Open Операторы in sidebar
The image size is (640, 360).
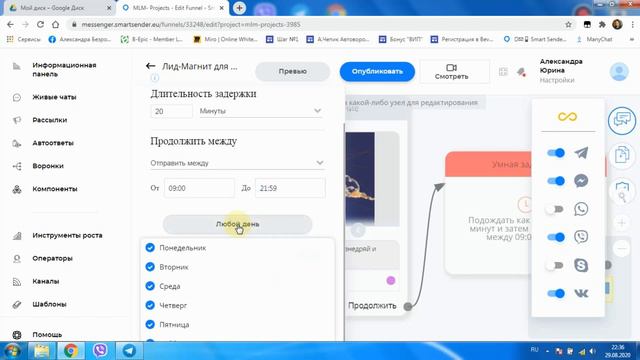point(52,258)
